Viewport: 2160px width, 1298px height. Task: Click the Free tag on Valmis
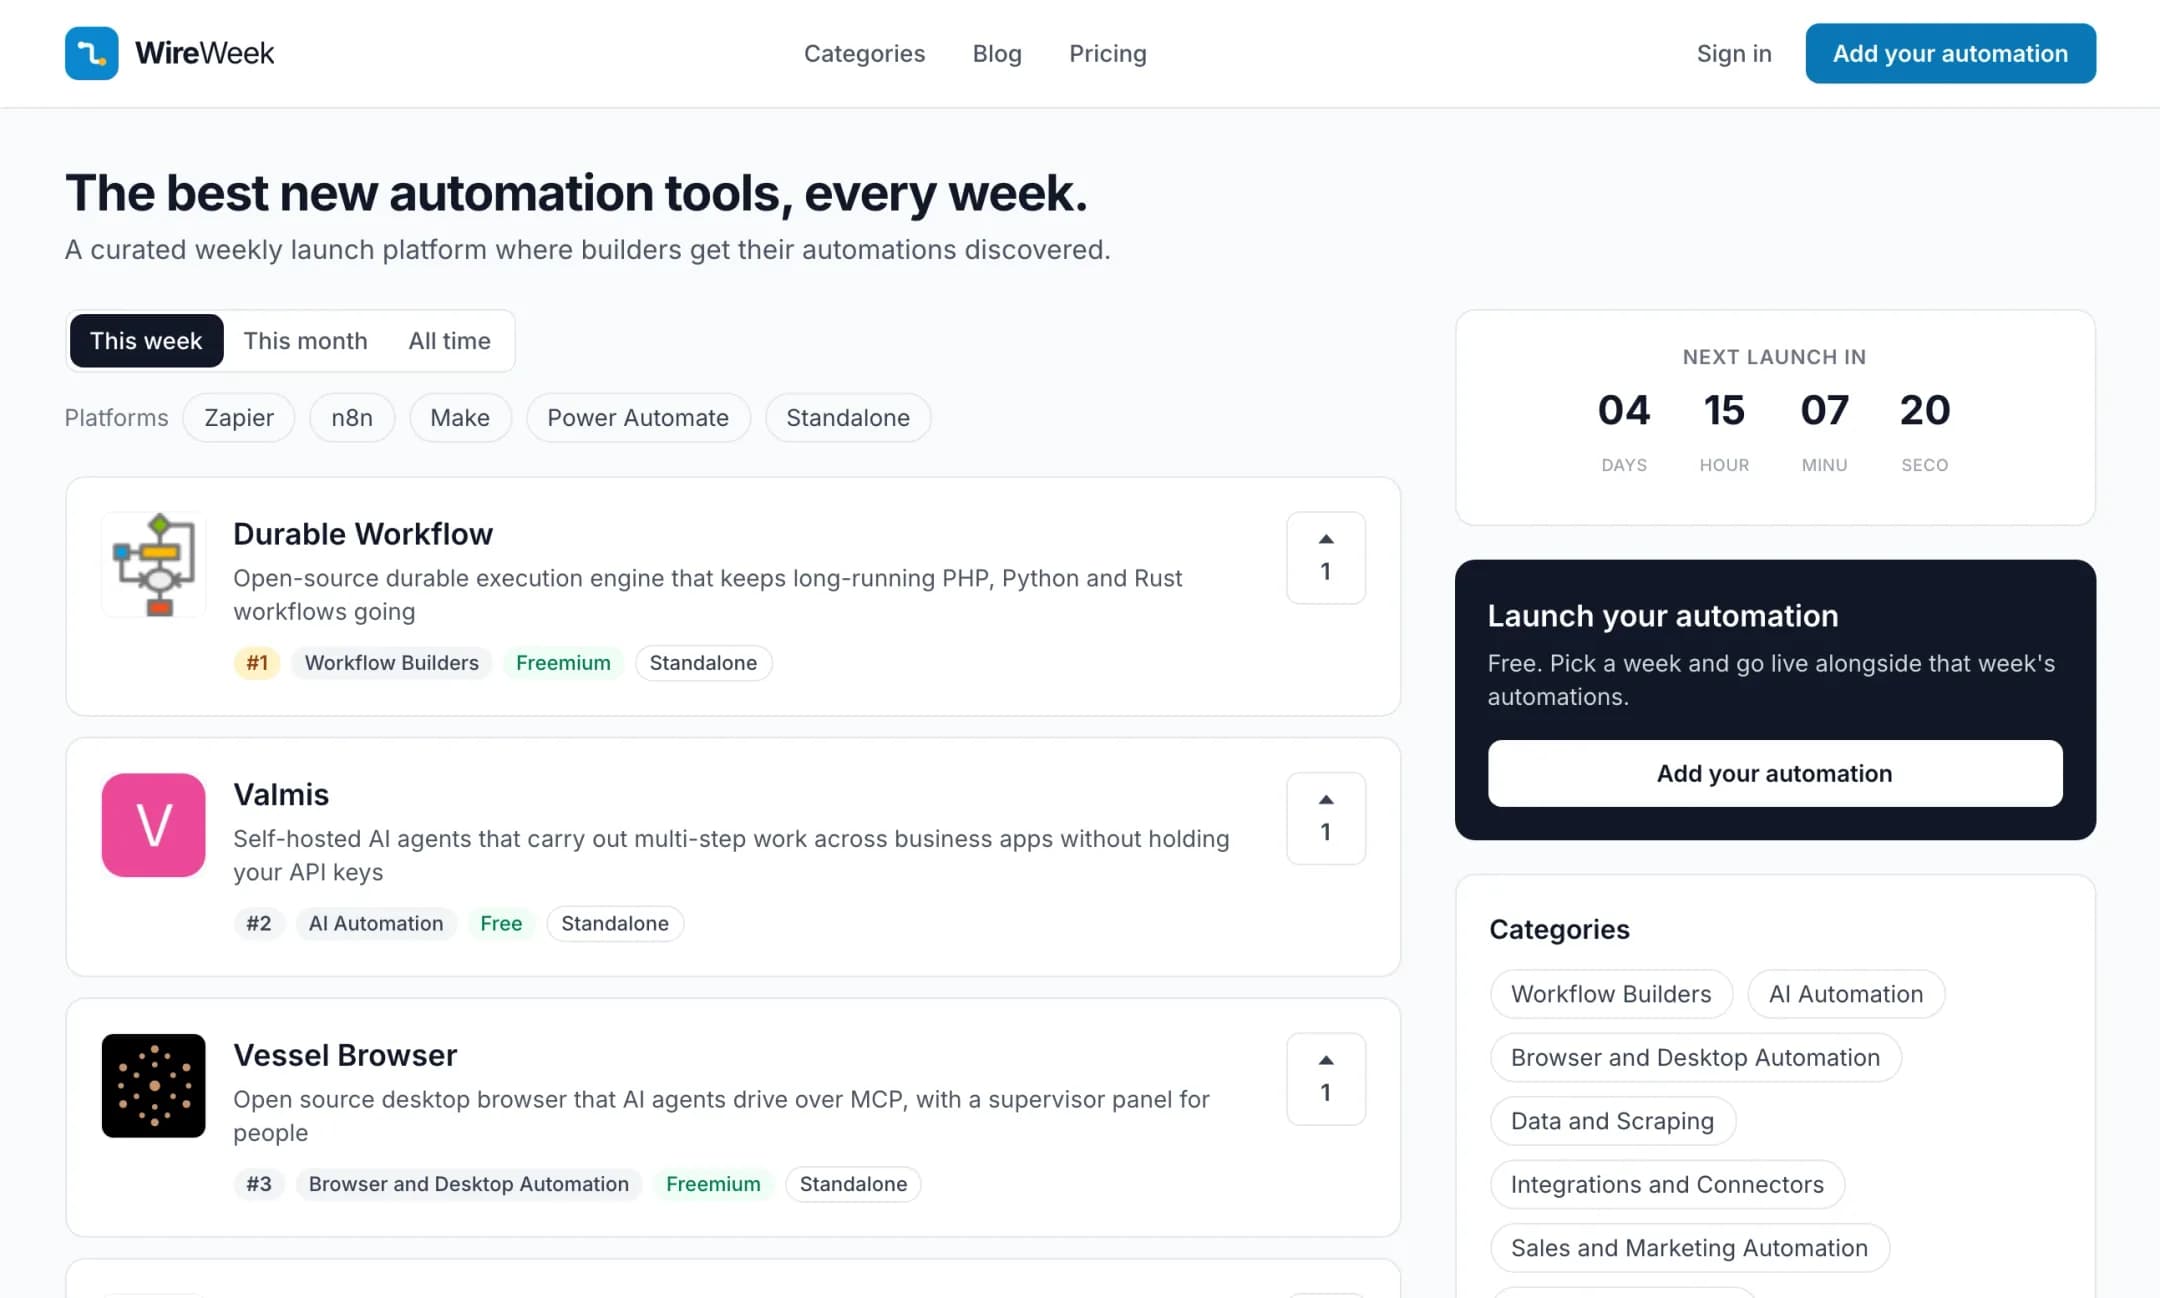pos(501,923)
